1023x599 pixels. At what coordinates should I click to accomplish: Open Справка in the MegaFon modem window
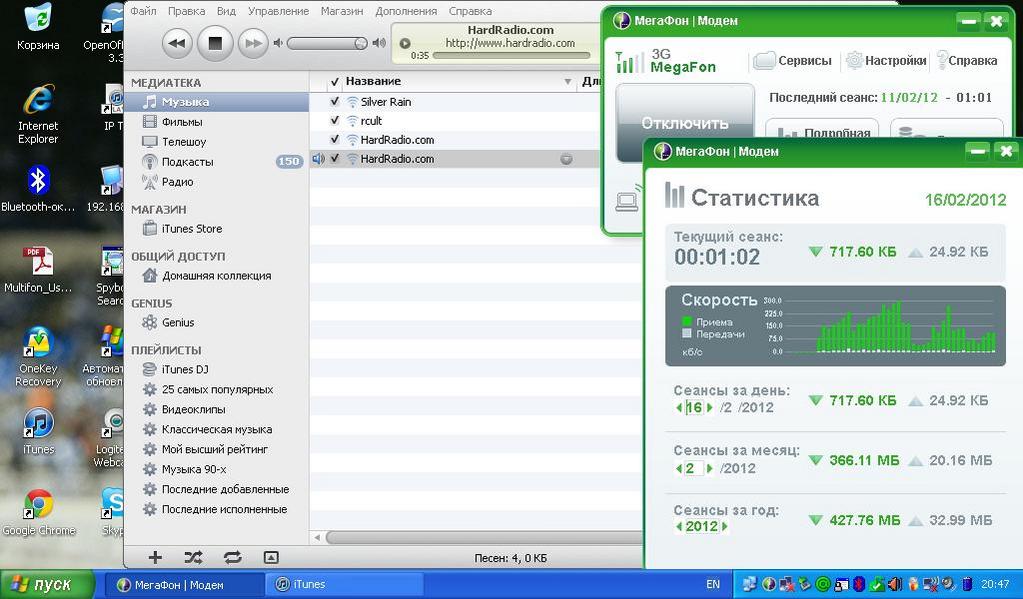pyautogui.click(x=967, y=61)
